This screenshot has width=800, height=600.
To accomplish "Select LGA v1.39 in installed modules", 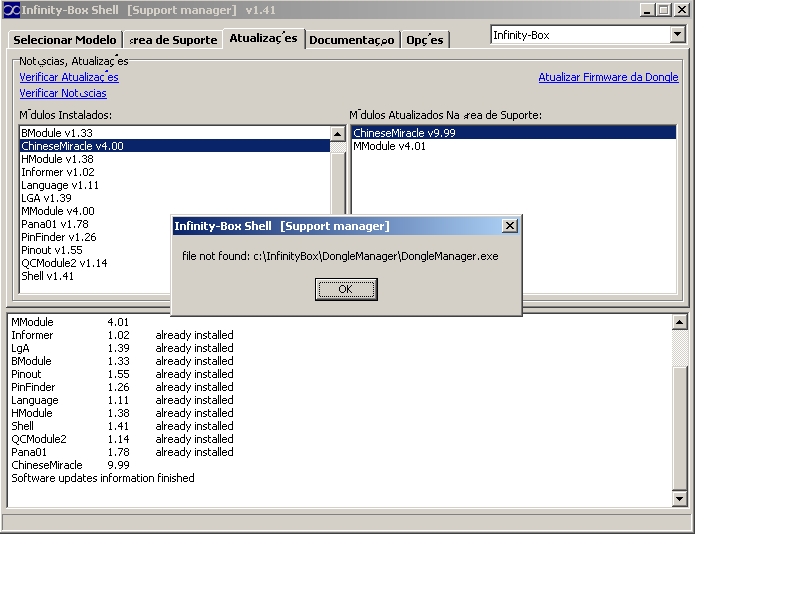I will 175,198.
